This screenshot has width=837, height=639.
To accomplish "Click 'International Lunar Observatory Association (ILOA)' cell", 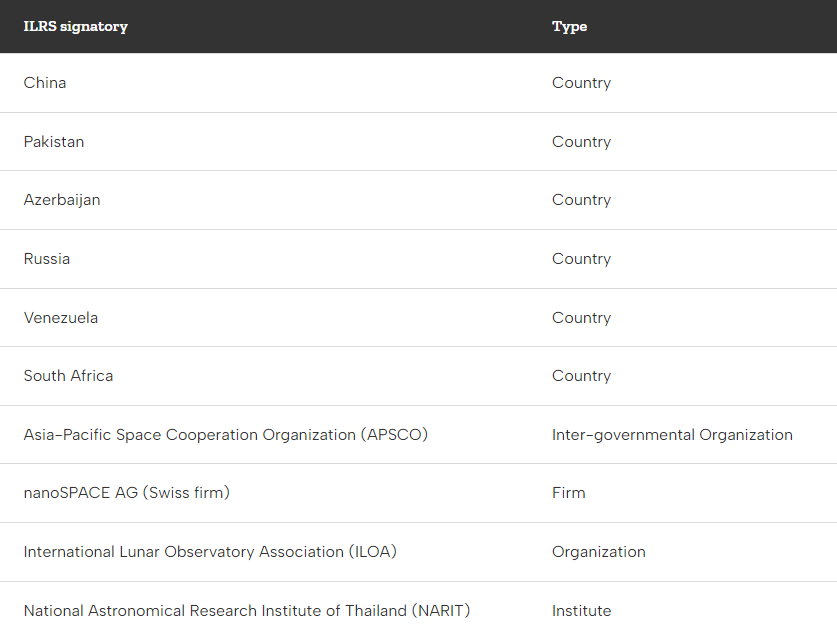I will (x=210, y=551).
